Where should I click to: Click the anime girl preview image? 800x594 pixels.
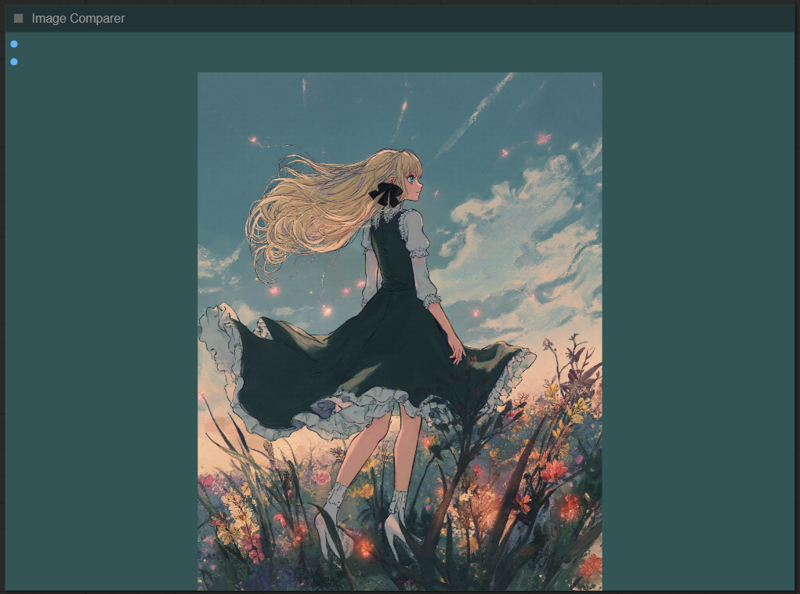399,331
